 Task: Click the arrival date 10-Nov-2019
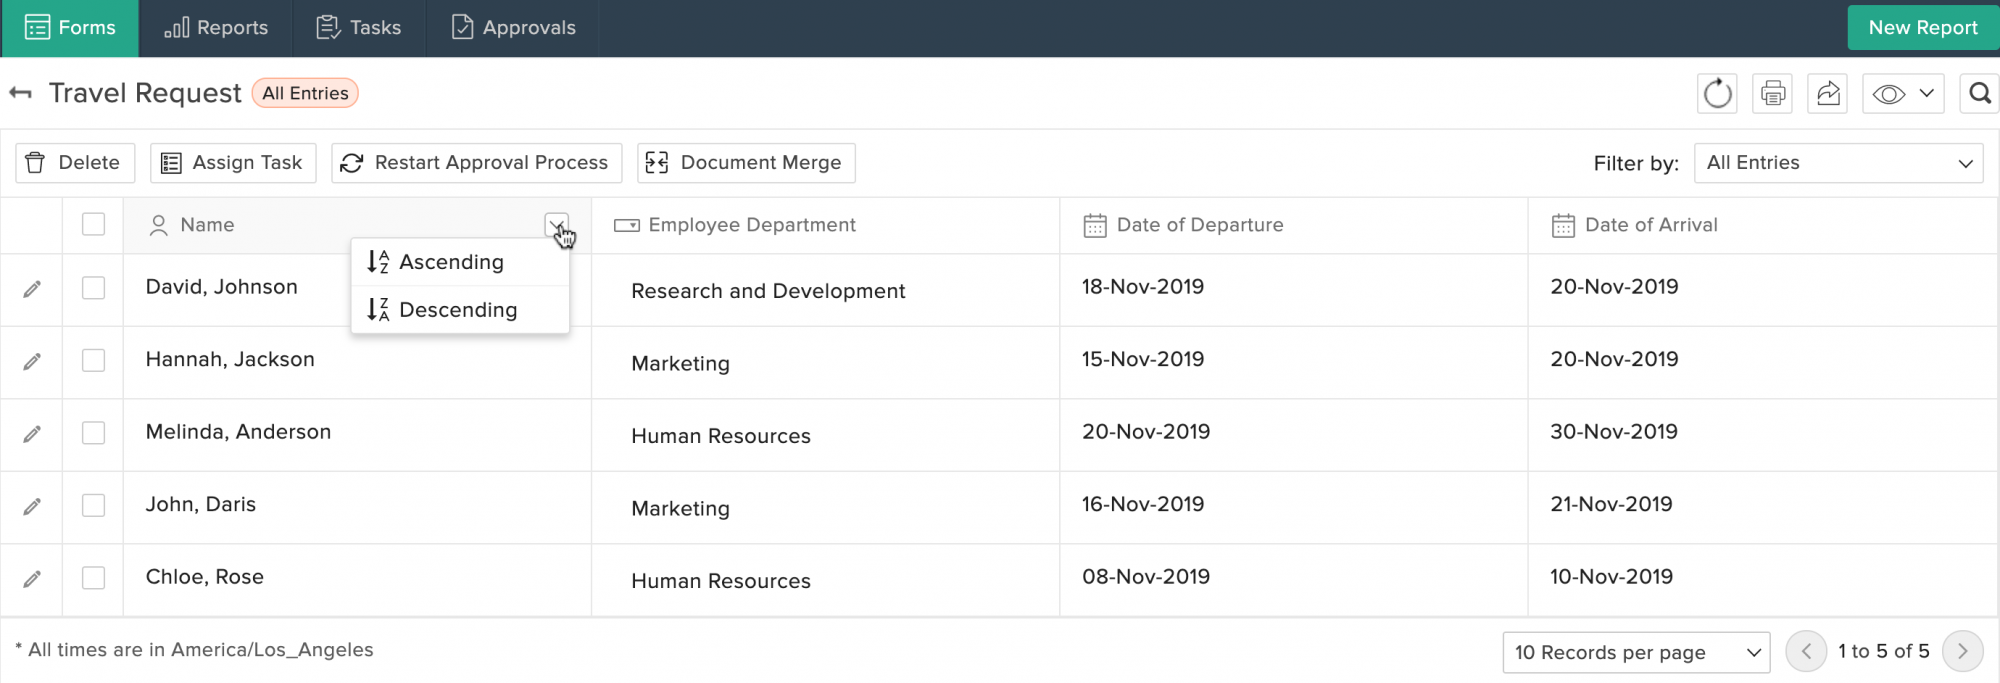tap(1611, 577)
